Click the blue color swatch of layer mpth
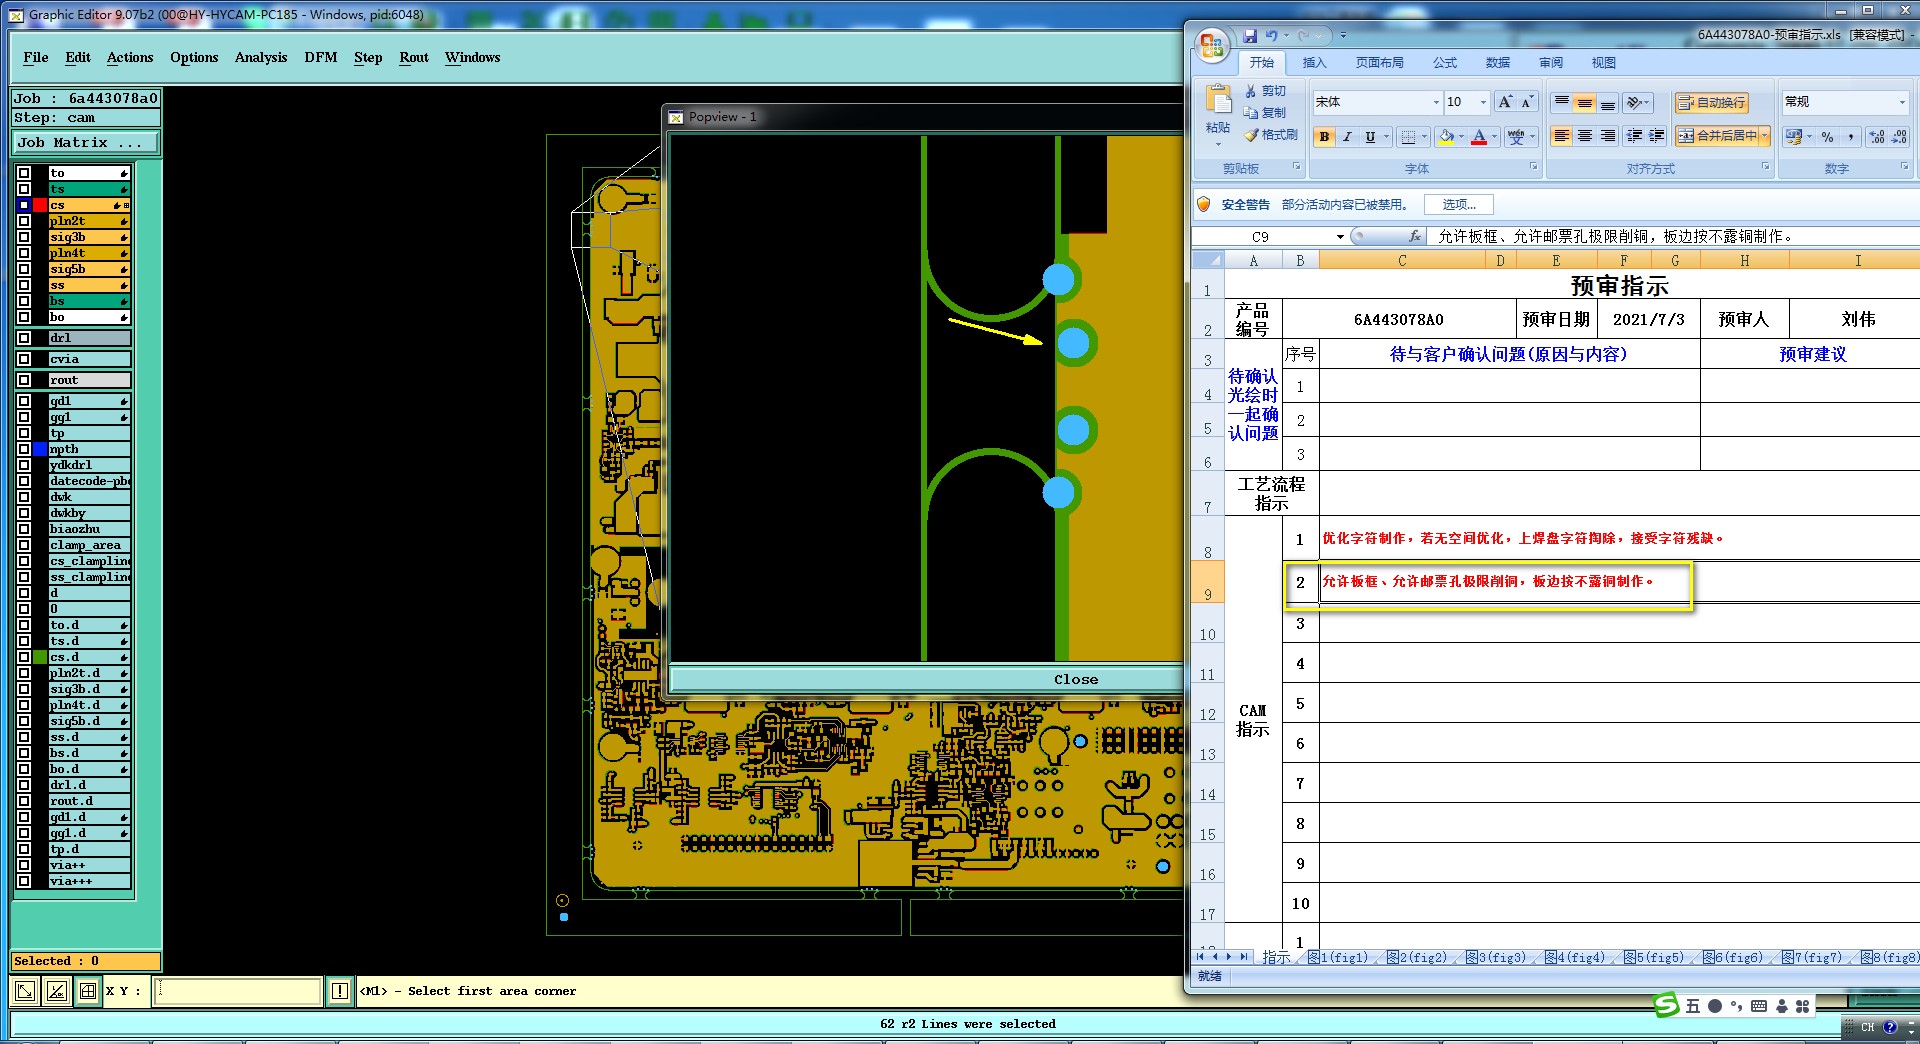The image size is (1920, 1044). point(40,449)
